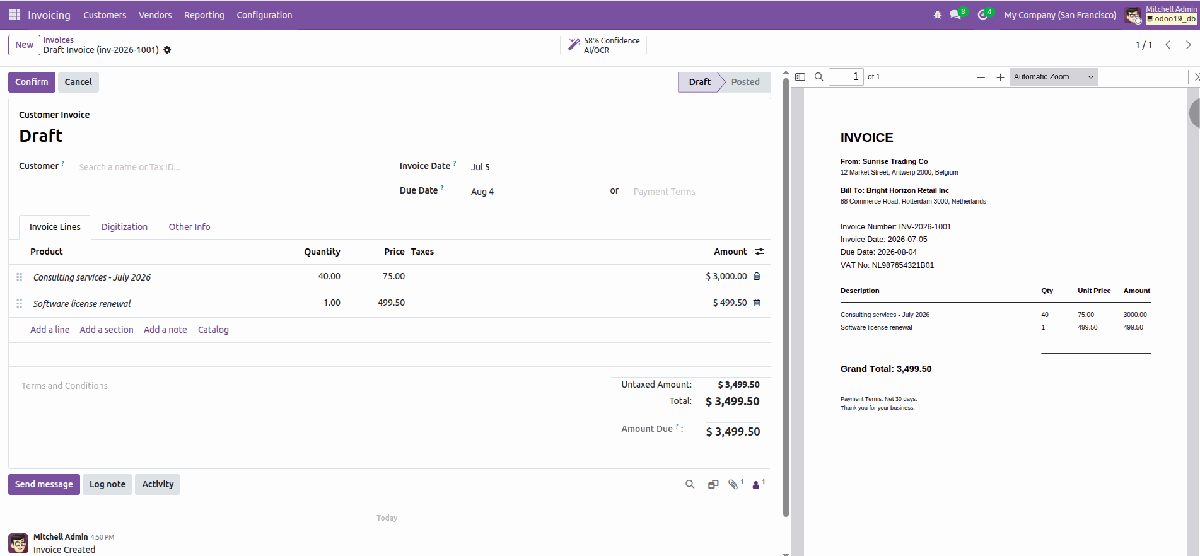Click the Draft status stage
The image size is (1200, 556).
coord(700,82)
